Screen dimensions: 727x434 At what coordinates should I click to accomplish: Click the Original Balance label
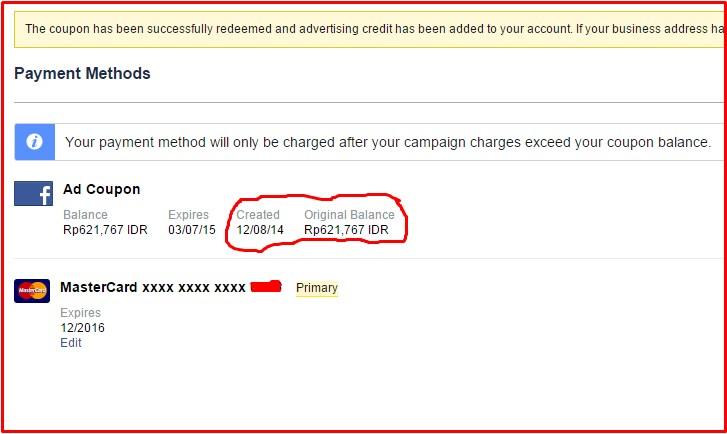click(x=349, y=215)
